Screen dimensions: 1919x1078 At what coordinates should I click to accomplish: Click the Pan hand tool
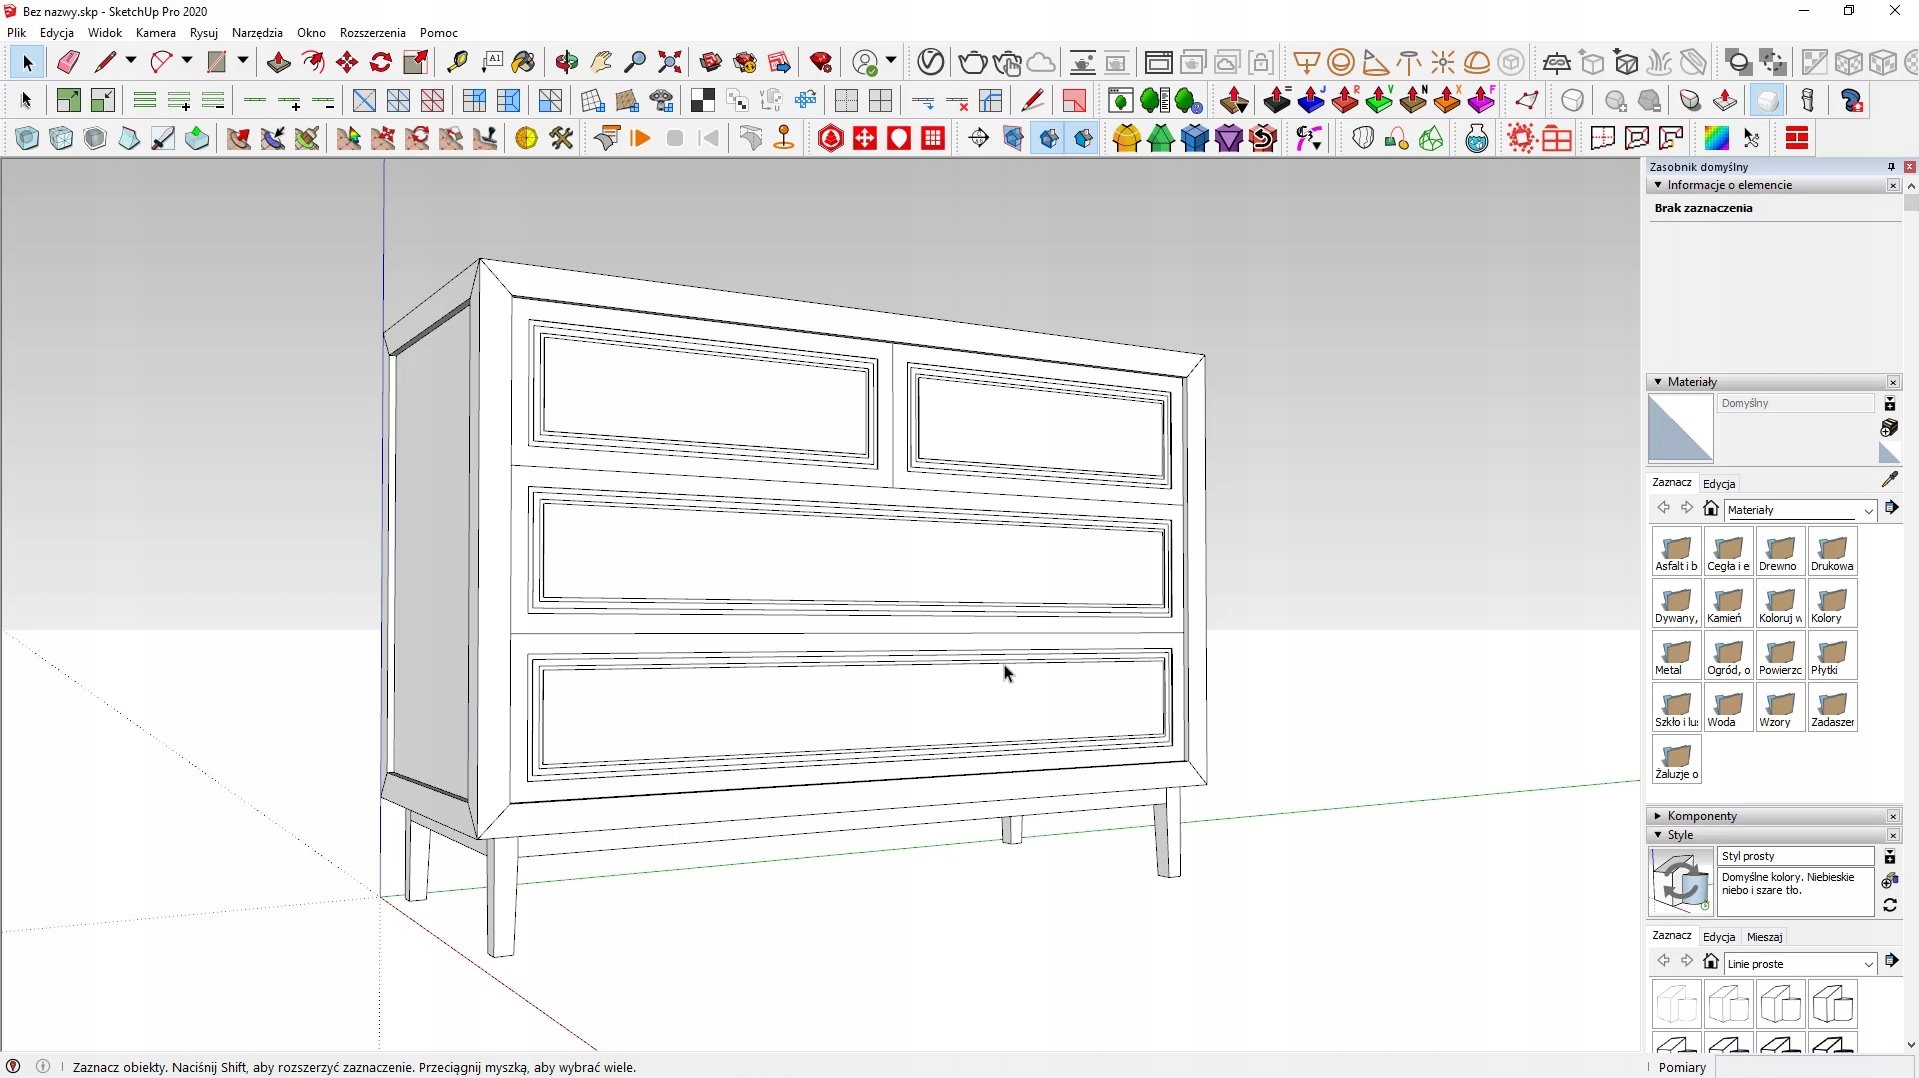click(601, 62)
